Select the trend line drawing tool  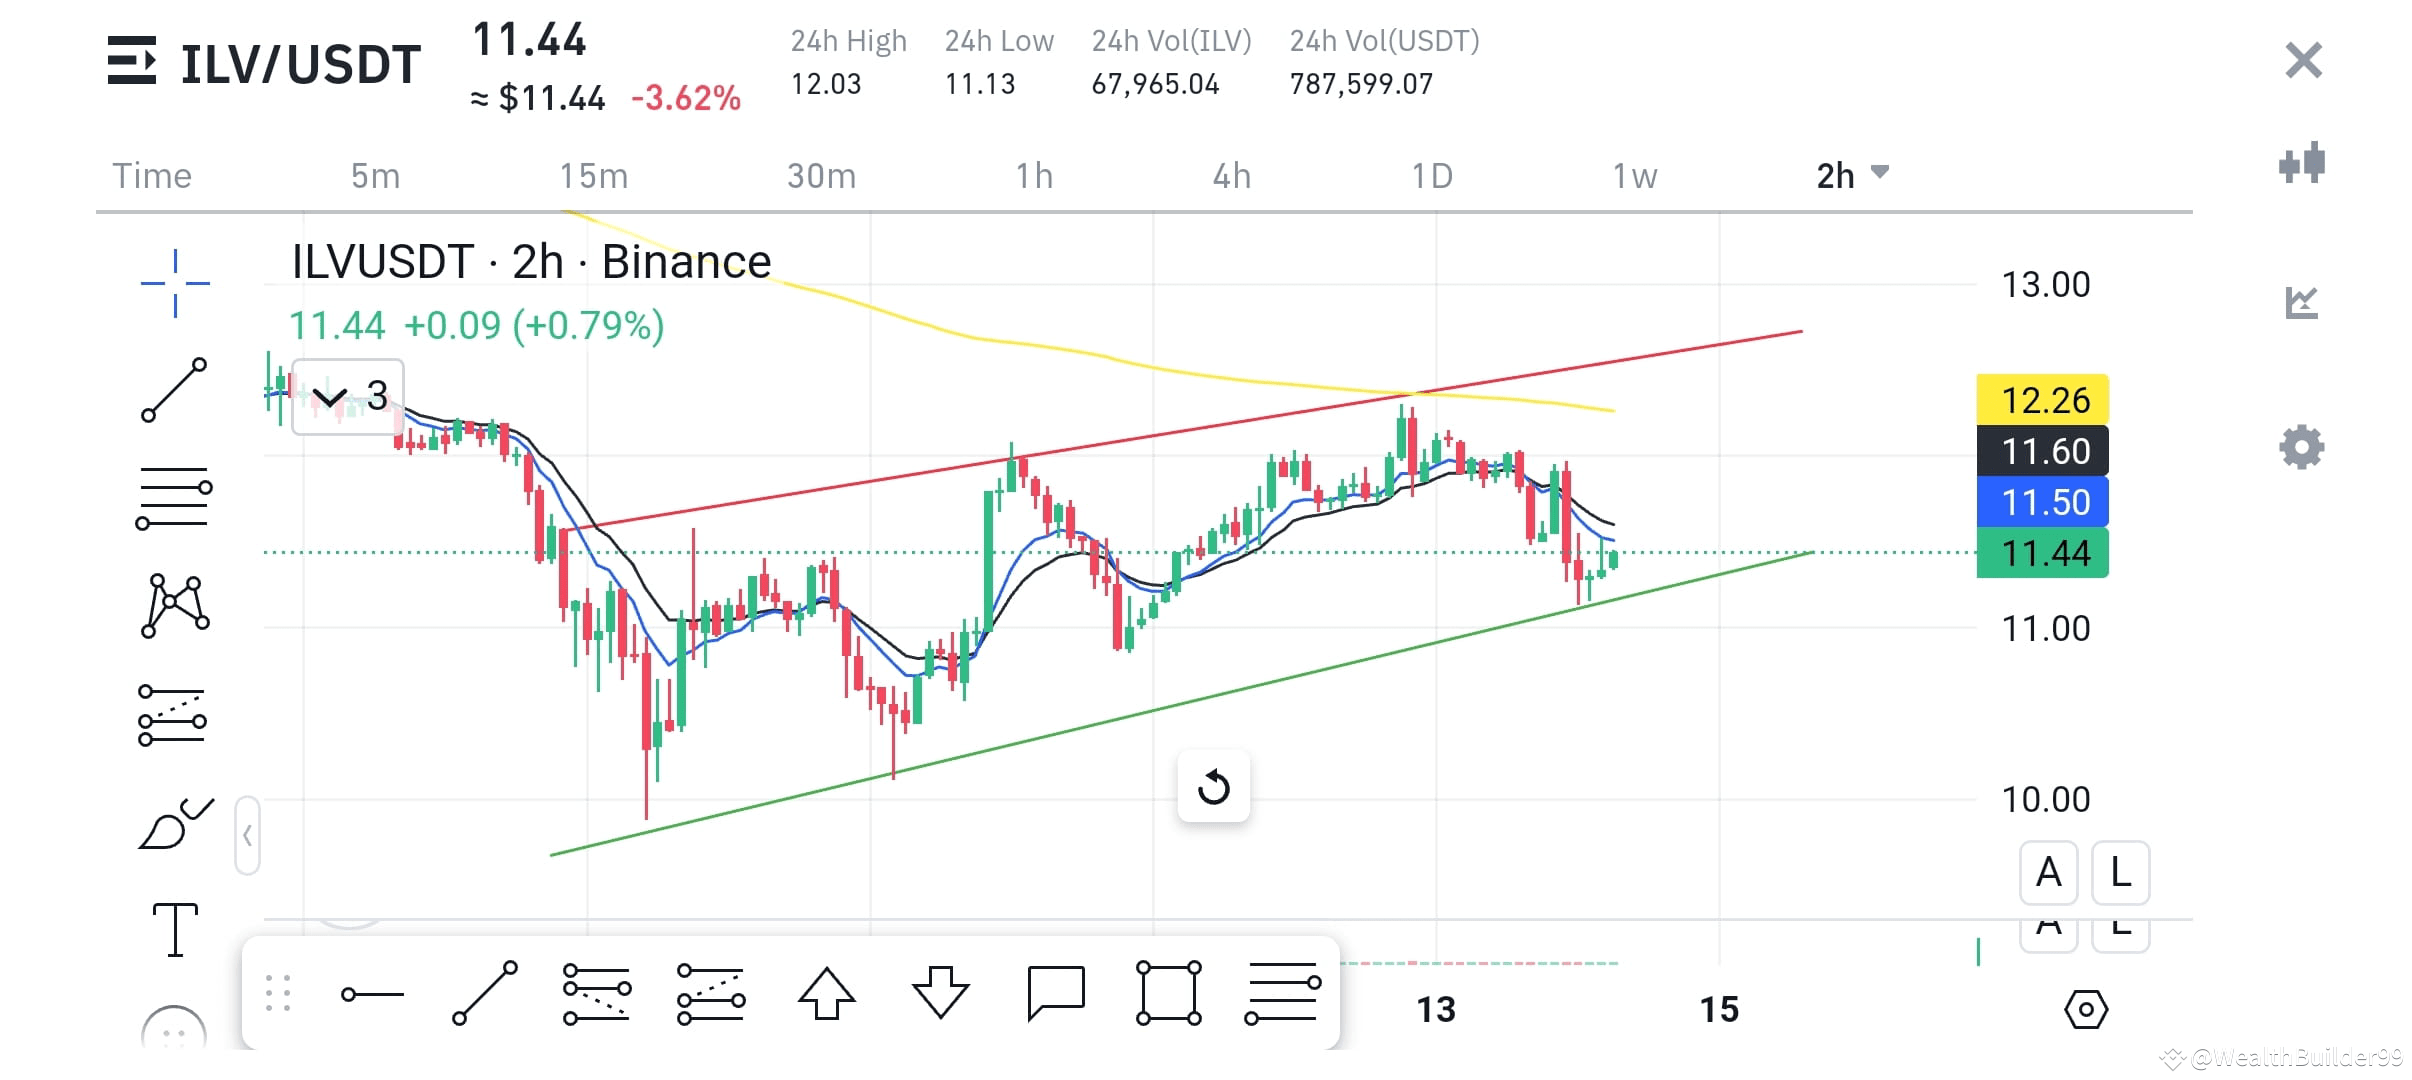175,390
